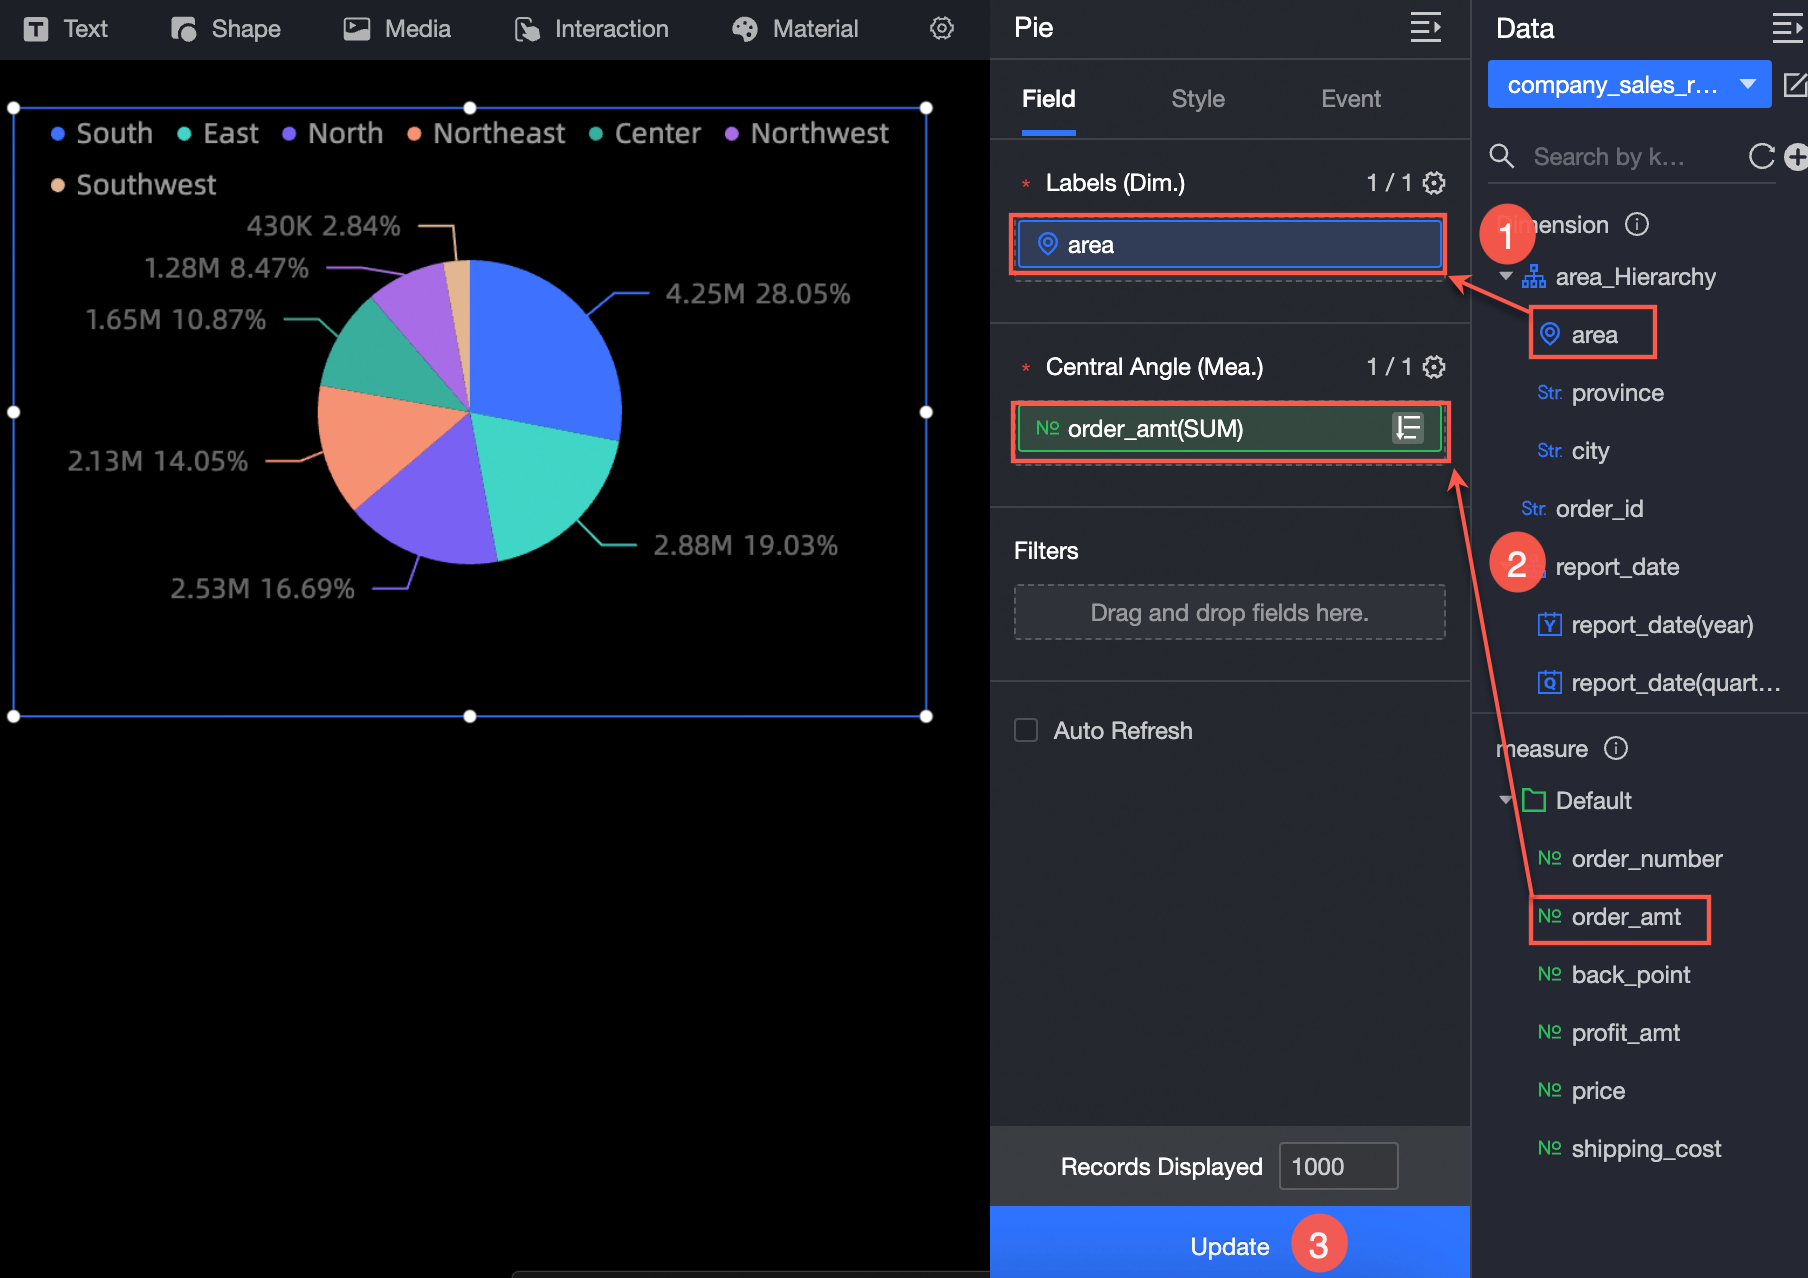Switch to the Field tab

[1049, 99]
